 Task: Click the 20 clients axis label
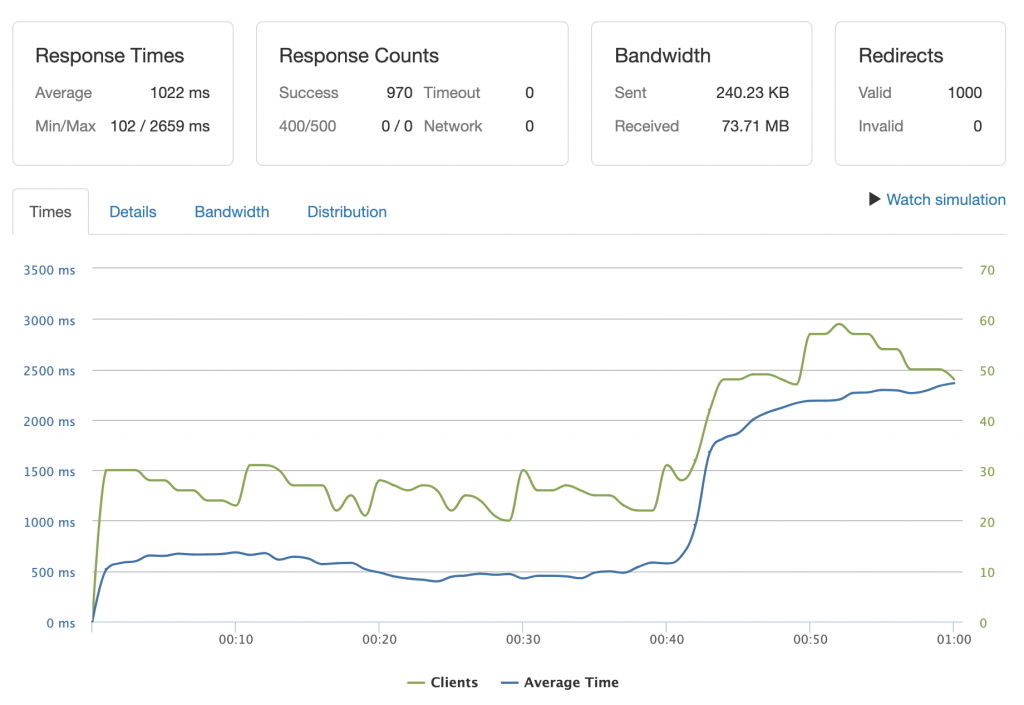[x=987, y=522]
